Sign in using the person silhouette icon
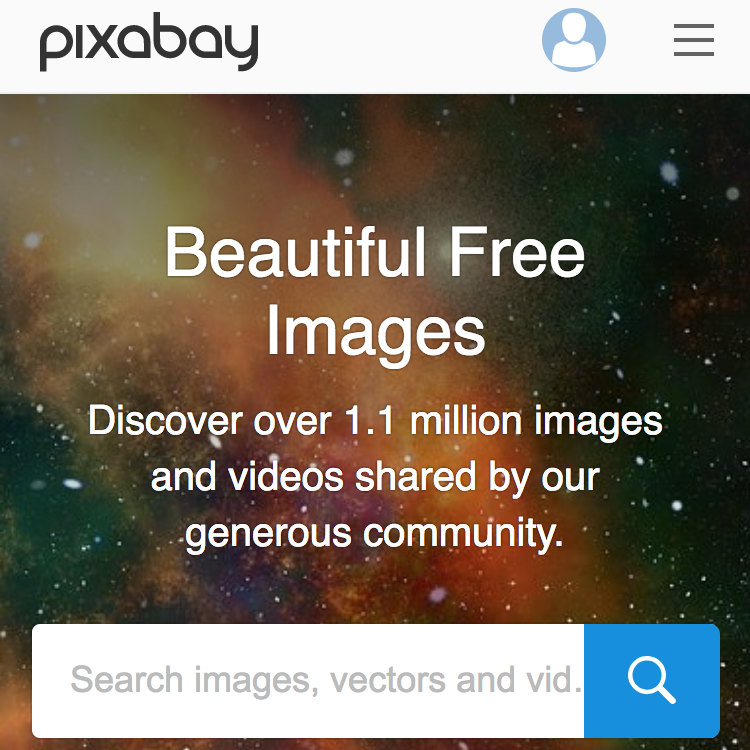Viewport: 750px width, 750px height. pos(574,40)
